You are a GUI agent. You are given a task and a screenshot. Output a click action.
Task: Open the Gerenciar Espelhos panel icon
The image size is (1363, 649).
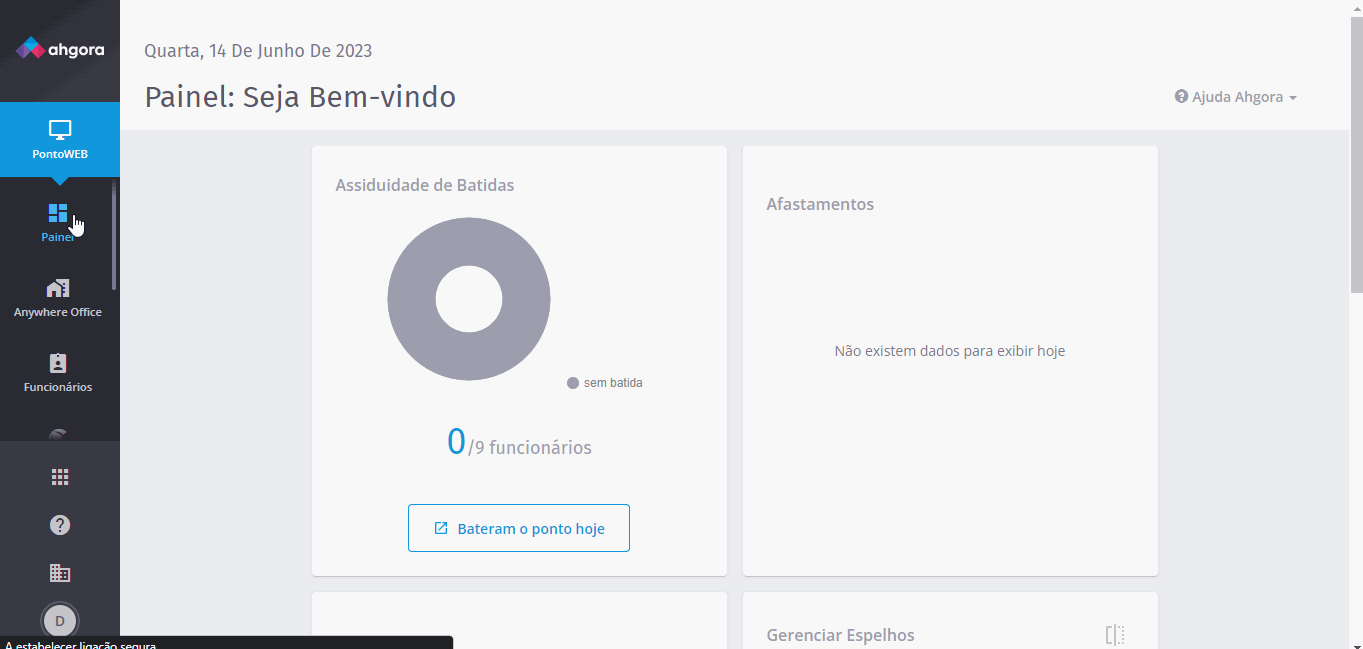point(1113,634)
